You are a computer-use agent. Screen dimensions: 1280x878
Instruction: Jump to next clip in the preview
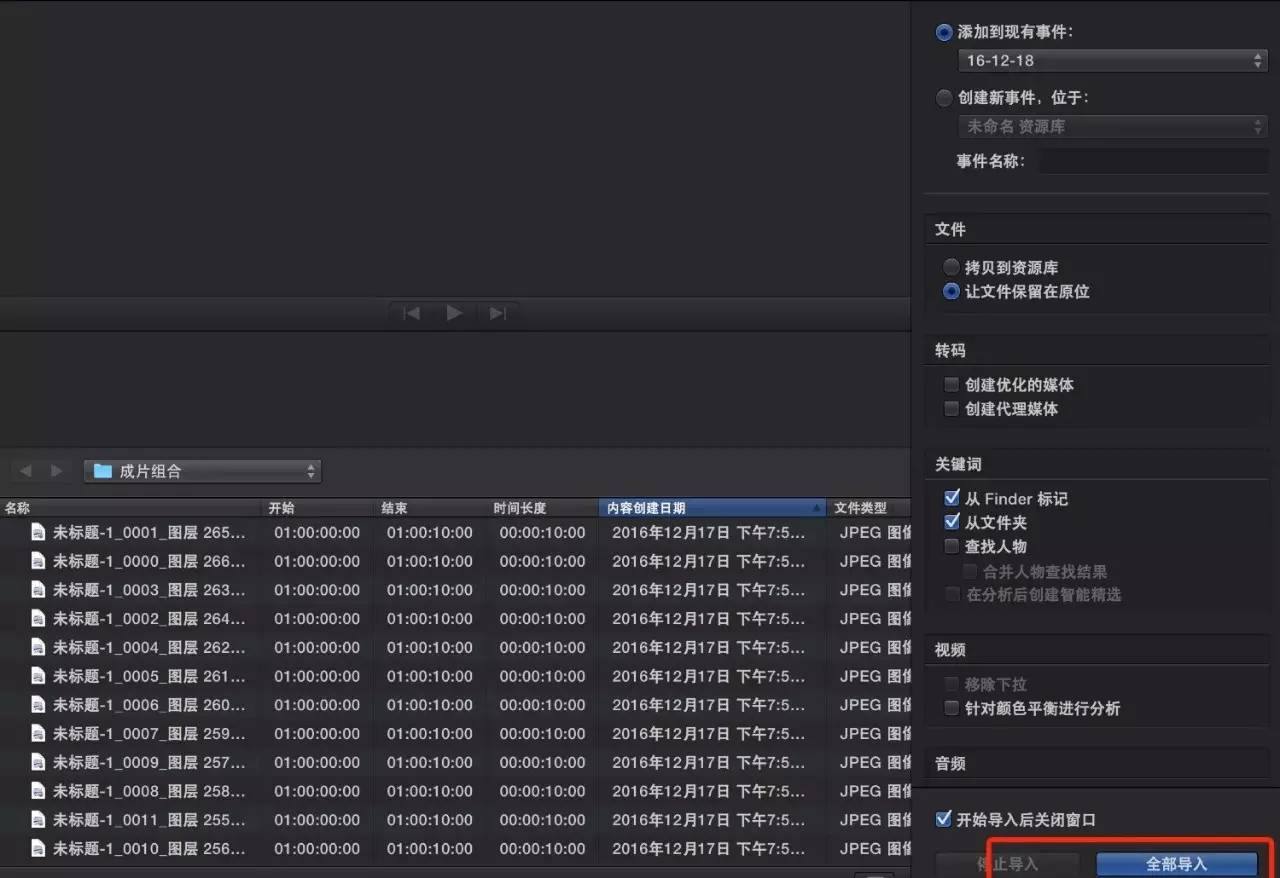pos(497,313)
